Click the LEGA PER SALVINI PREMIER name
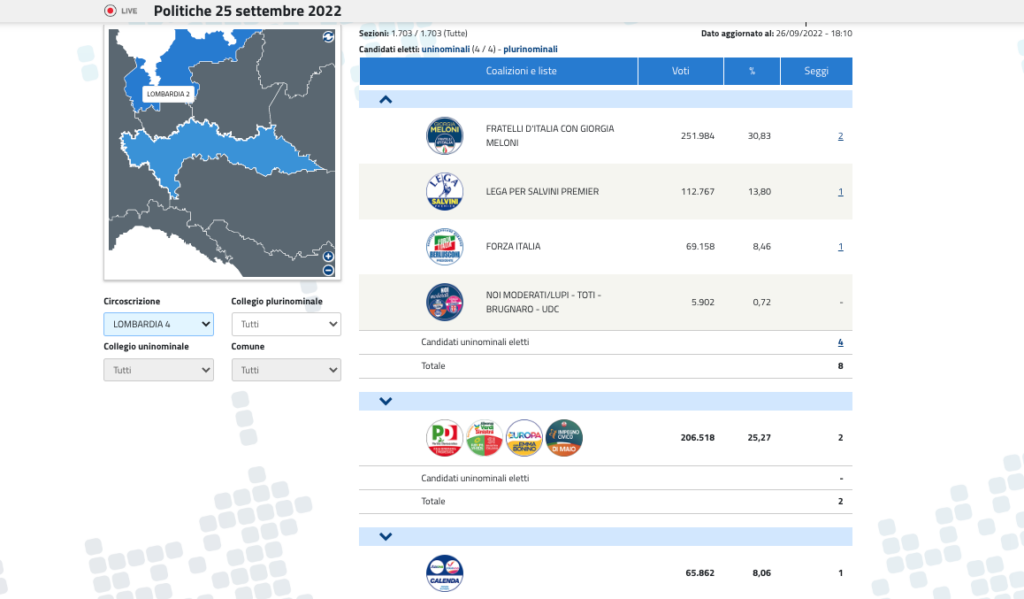The height and width of the screenshot is (599, 1024). 542,191
